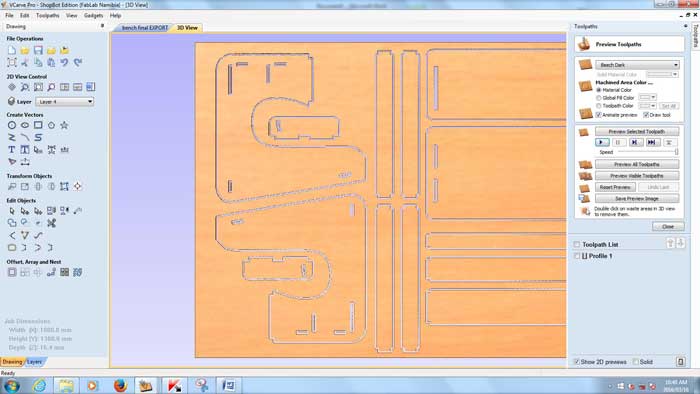Open an existing file folder icon
This screenshot has width=700, height=394.
(25, 50)
